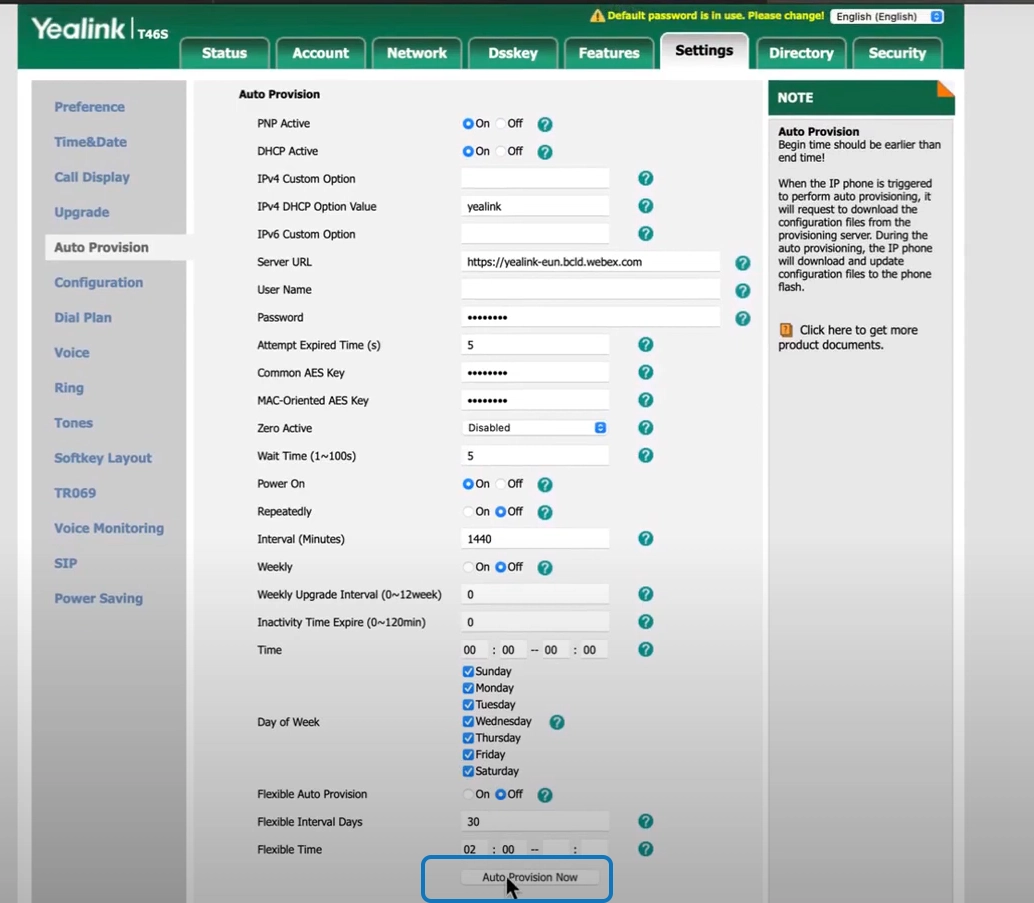1034x903 pixels.
Task: Set DHCP Active to Off
Action: [501, 151]
